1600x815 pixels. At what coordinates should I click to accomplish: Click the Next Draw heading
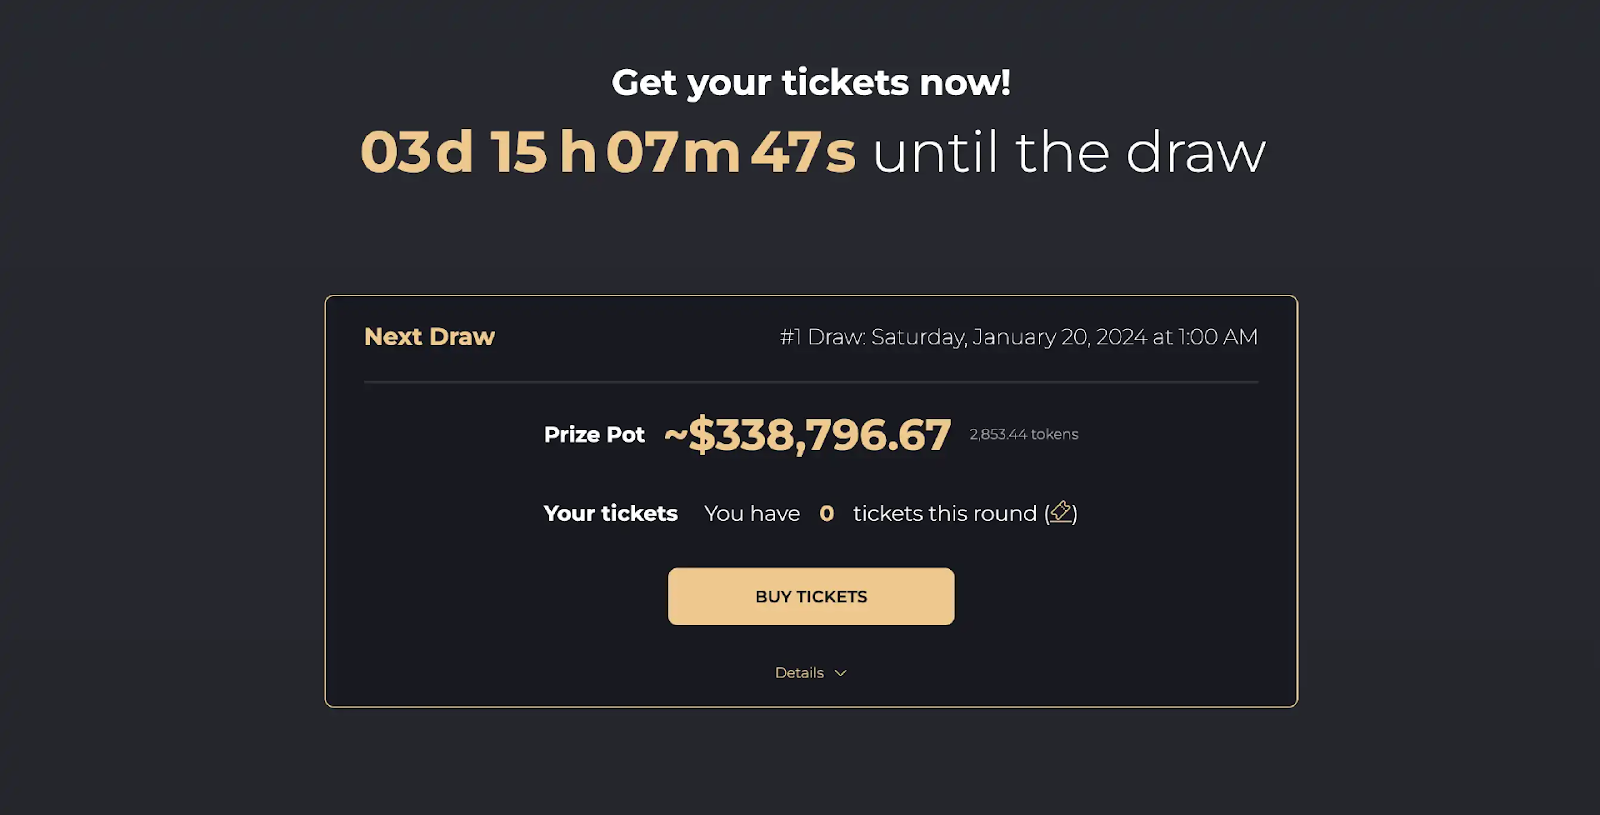click(x=429, y=337)
